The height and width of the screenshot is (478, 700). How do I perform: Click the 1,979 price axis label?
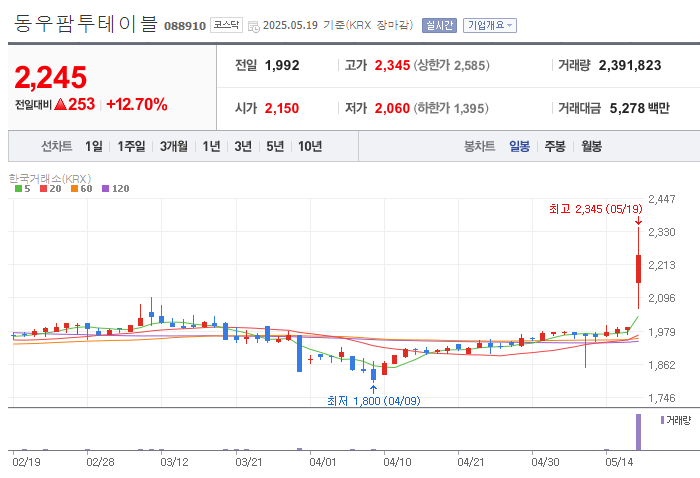[662, 332]
